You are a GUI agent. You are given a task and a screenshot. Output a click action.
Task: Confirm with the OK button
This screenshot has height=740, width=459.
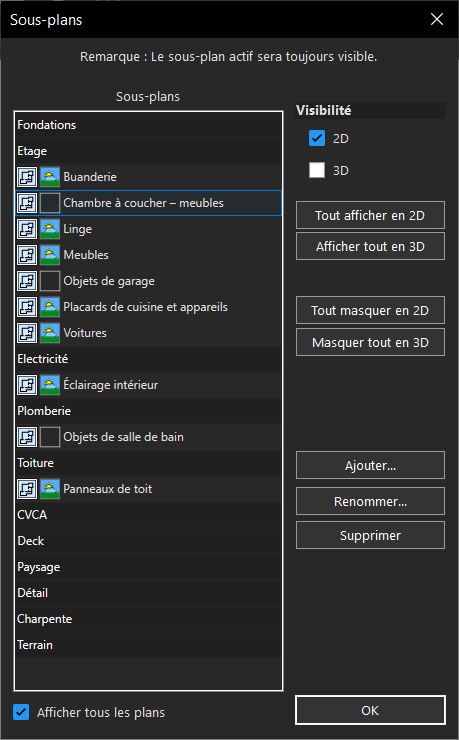[370, 710]
